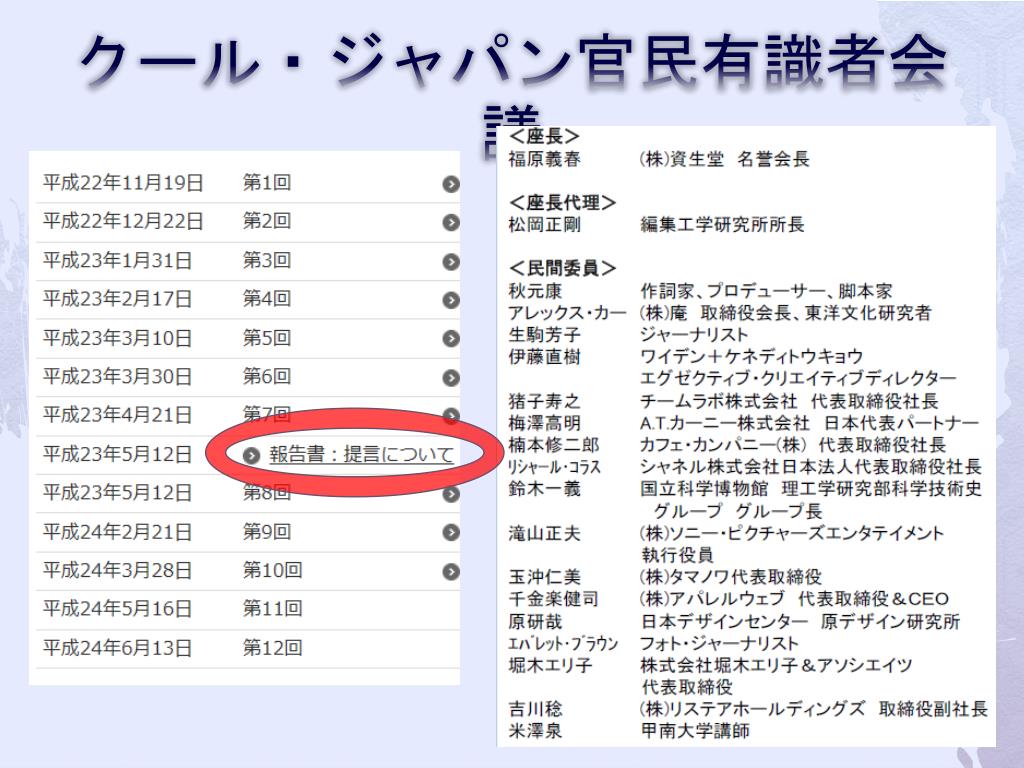Select member name 秋元康

click(535, 291)
